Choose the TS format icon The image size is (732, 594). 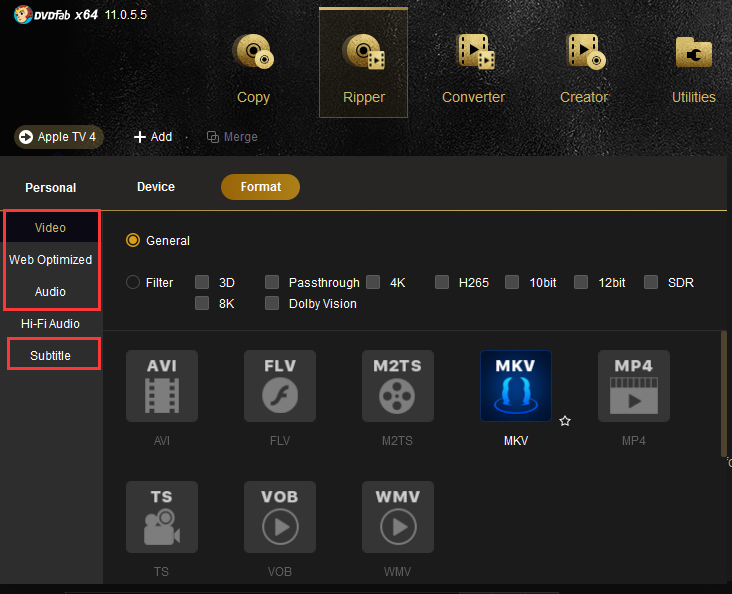click(x=162, y=517)
